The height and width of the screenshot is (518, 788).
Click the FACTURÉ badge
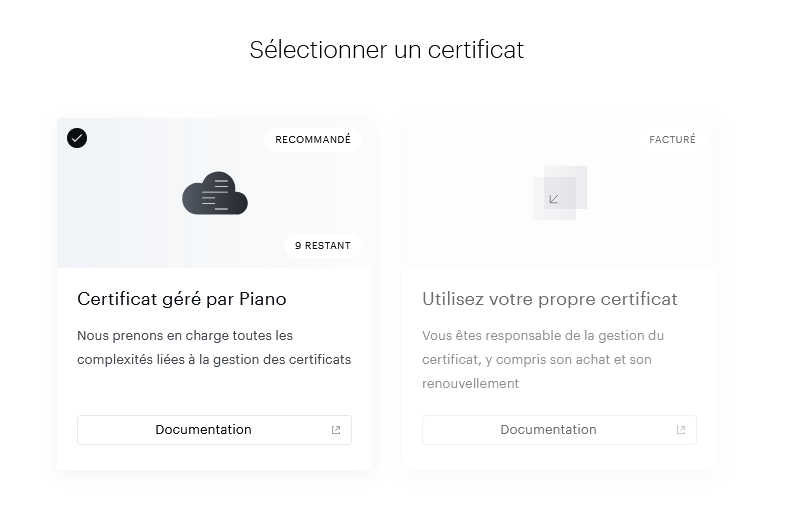(x=672, y=140)
